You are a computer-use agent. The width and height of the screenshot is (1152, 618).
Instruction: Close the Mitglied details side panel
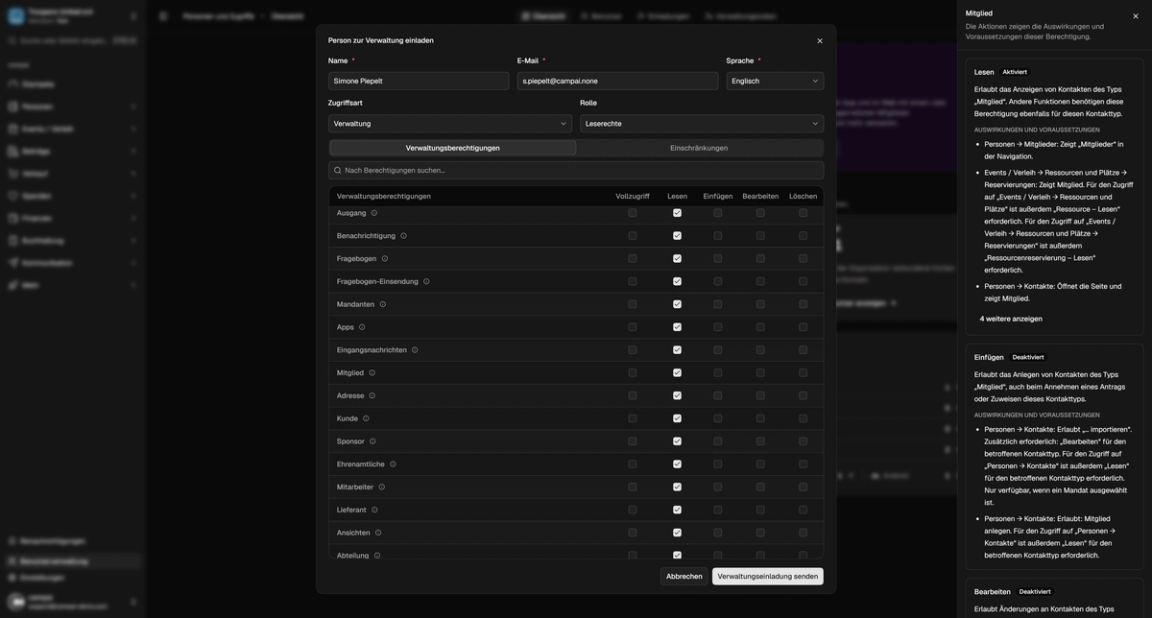point(1135,16)
